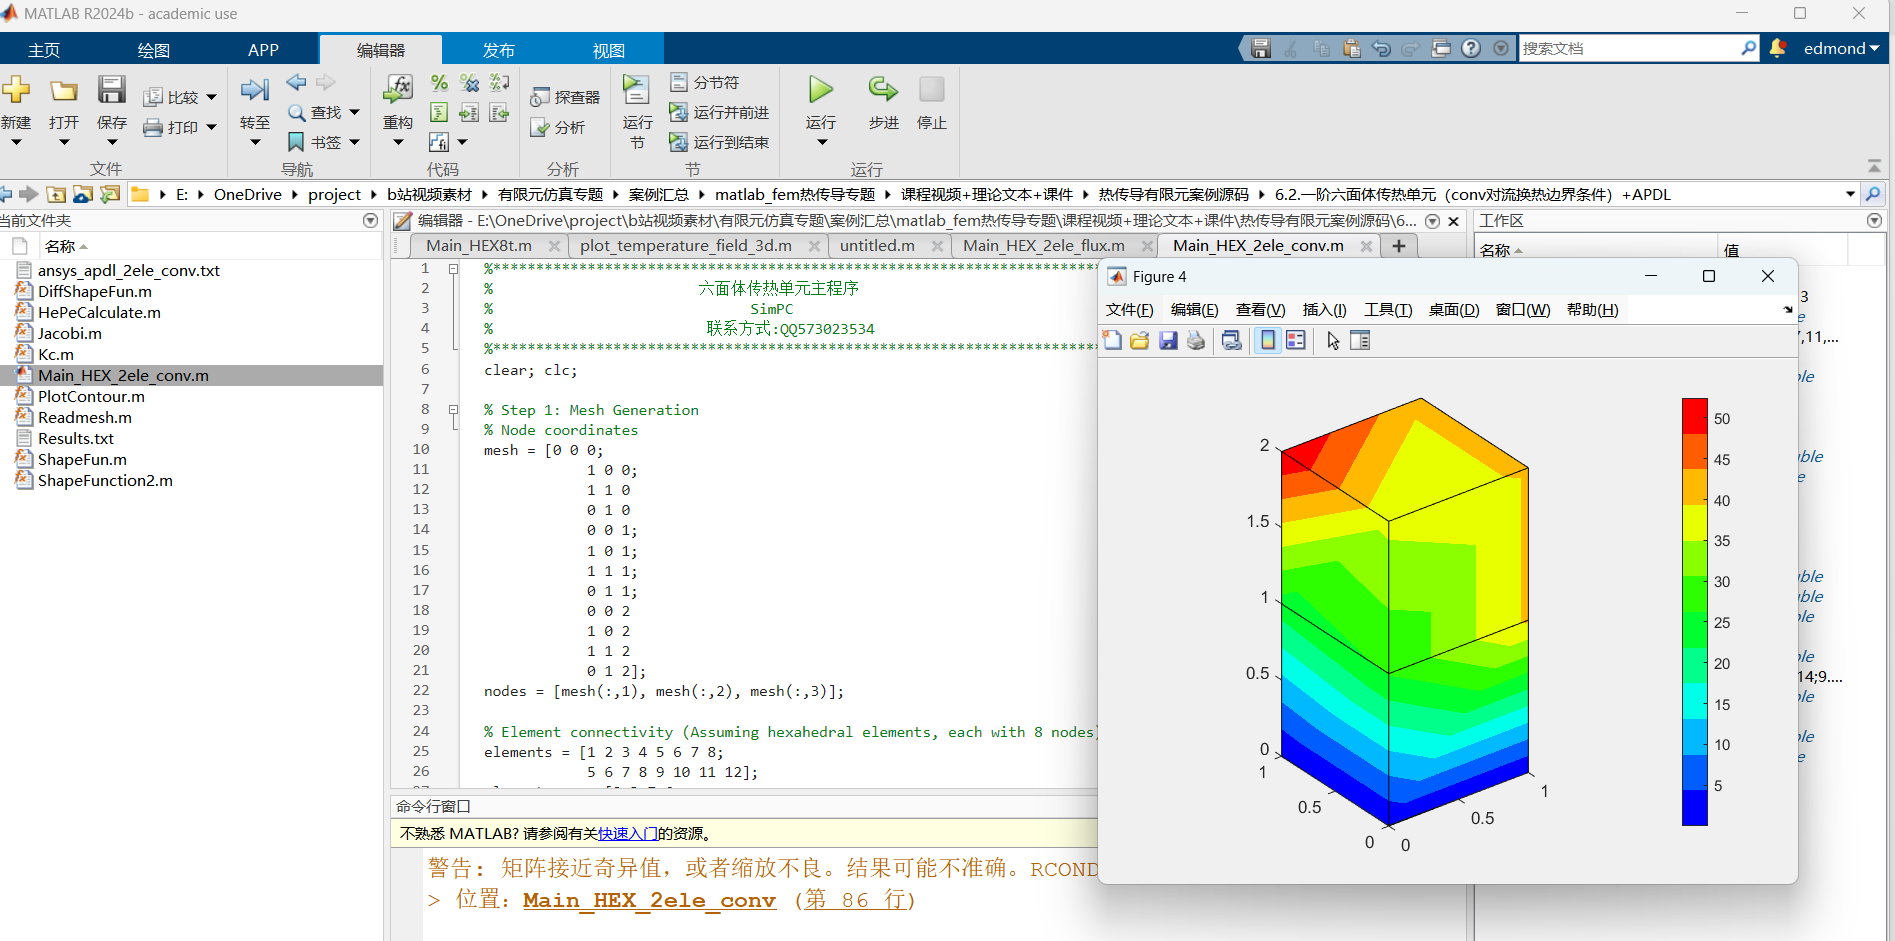Click the save icon in the Figure 4 toolbar
The width and height of the screenshot is (1895, 941).
point(1168,341)
